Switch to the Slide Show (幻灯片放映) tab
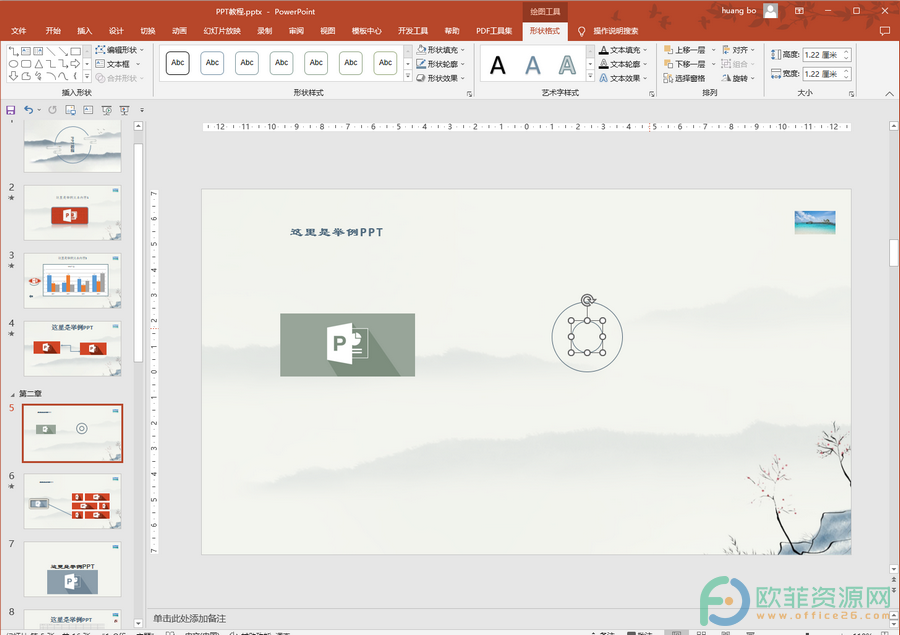Screen dimensions: 900x635 pyautogui.click(x=222, y=30)
